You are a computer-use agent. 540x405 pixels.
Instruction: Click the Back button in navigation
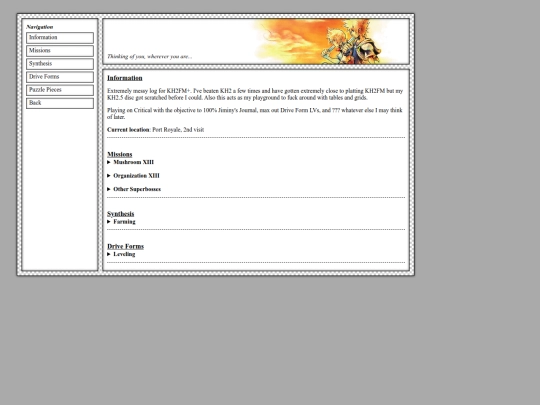pyautogui.click(x=60, y=103)
